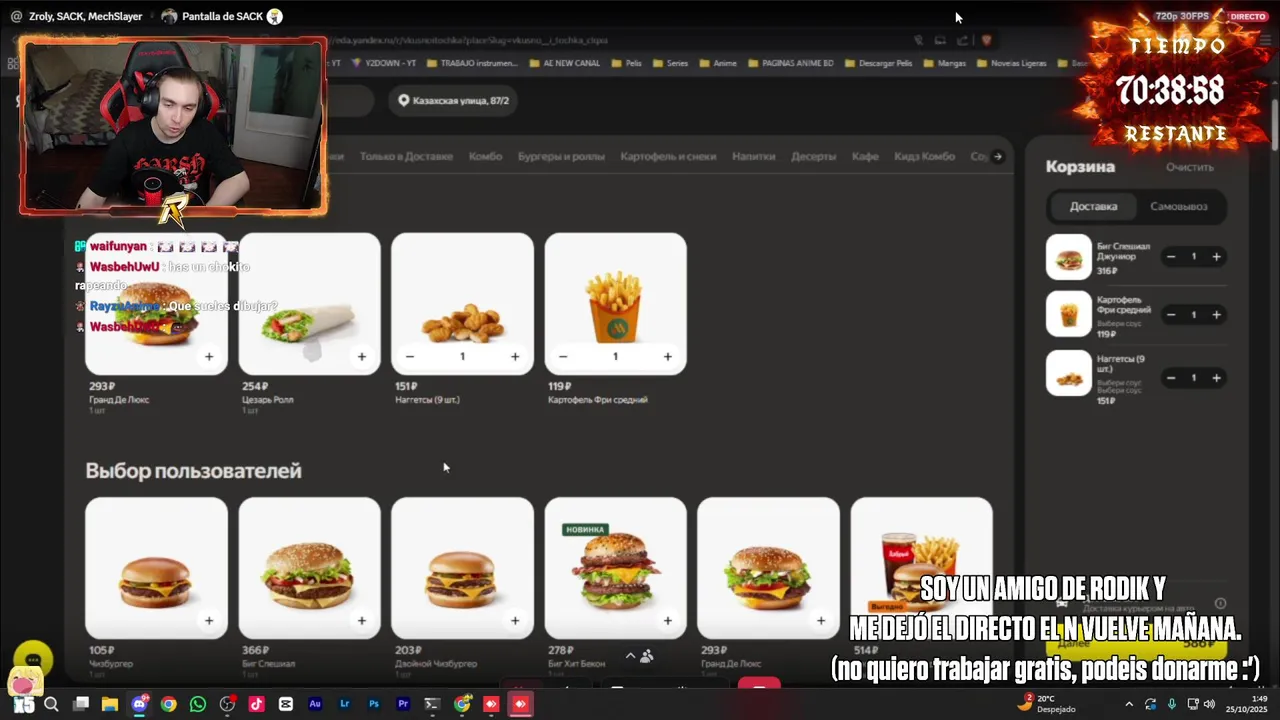Open Наггетсы thumbnail in cart
1280x720 pixels.
1069,373
